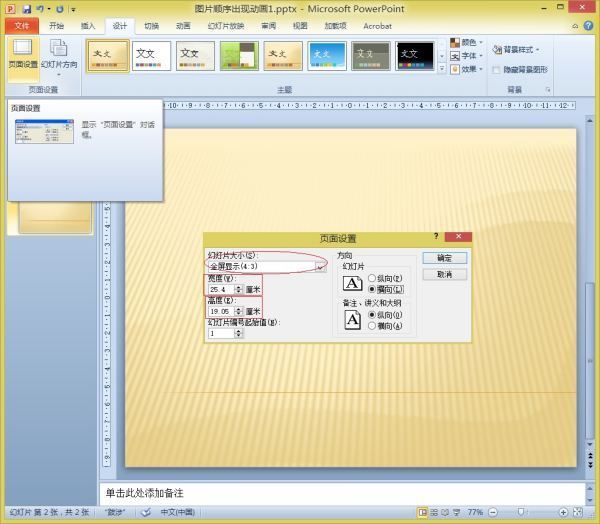The height and width of the screenshot is (524, 600).
Task: Click the spell check icon in status bar
Action: coord(146,512)
